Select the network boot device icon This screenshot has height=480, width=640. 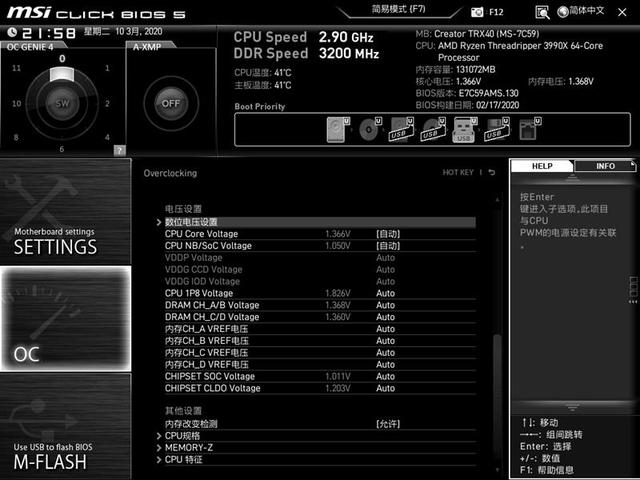[x=530, y=129]
